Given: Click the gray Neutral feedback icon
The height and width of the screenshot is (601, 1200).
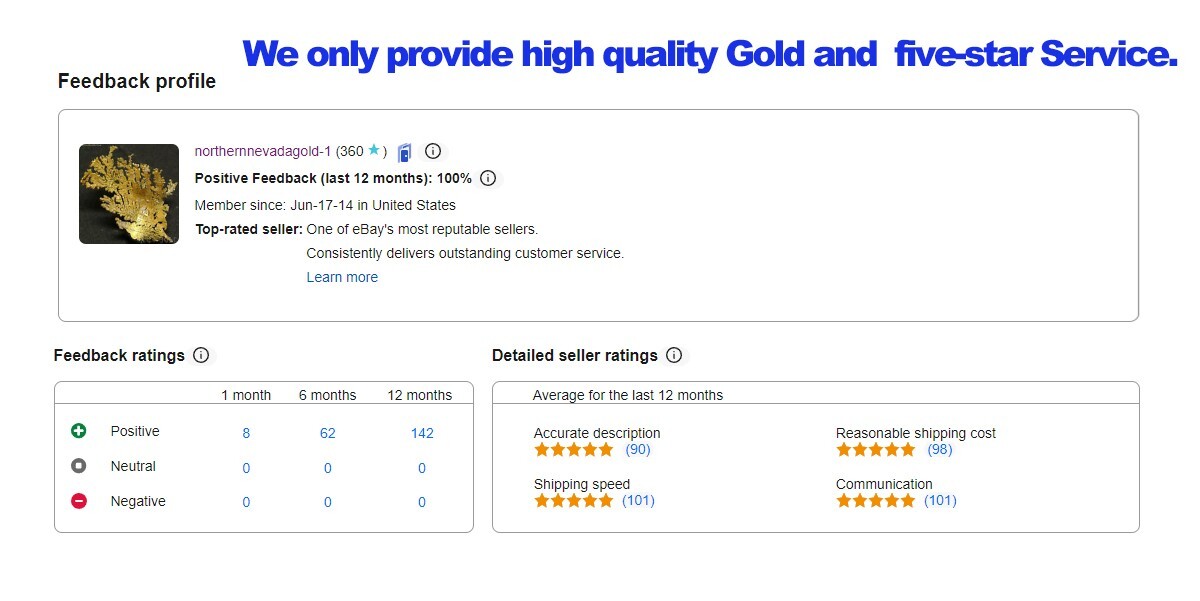Looking at the screenshot, I should (x=82, y=466).
